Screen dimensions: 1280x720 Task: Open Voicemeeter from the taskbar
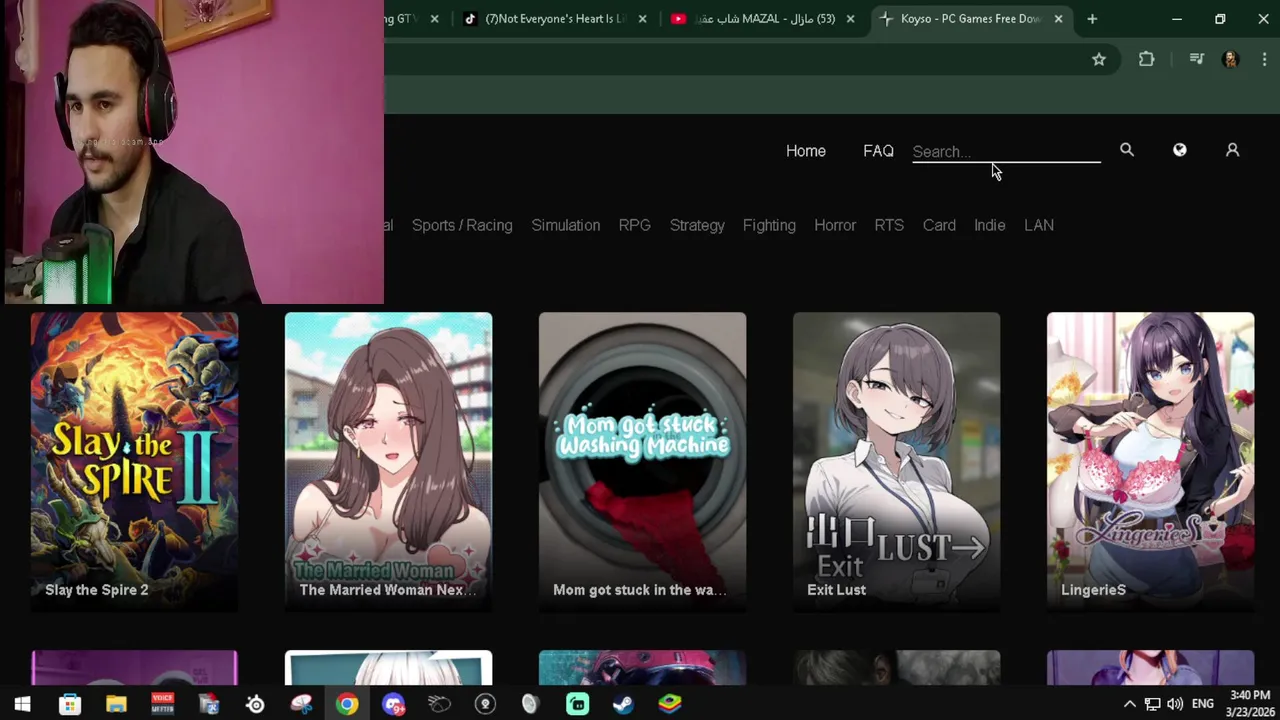point(162,704)
